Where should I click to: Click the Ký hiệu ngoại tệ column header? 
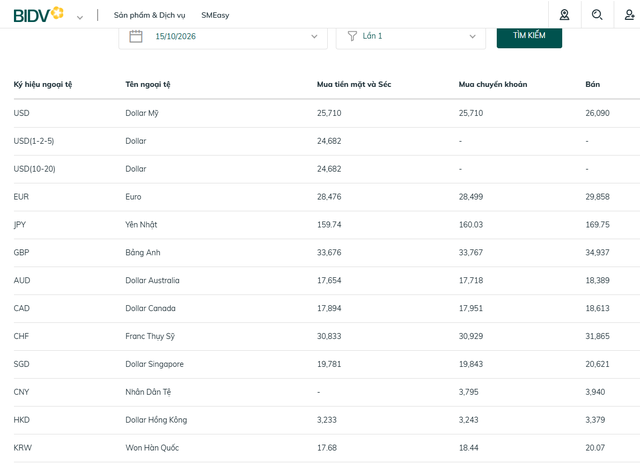point(43,84)
